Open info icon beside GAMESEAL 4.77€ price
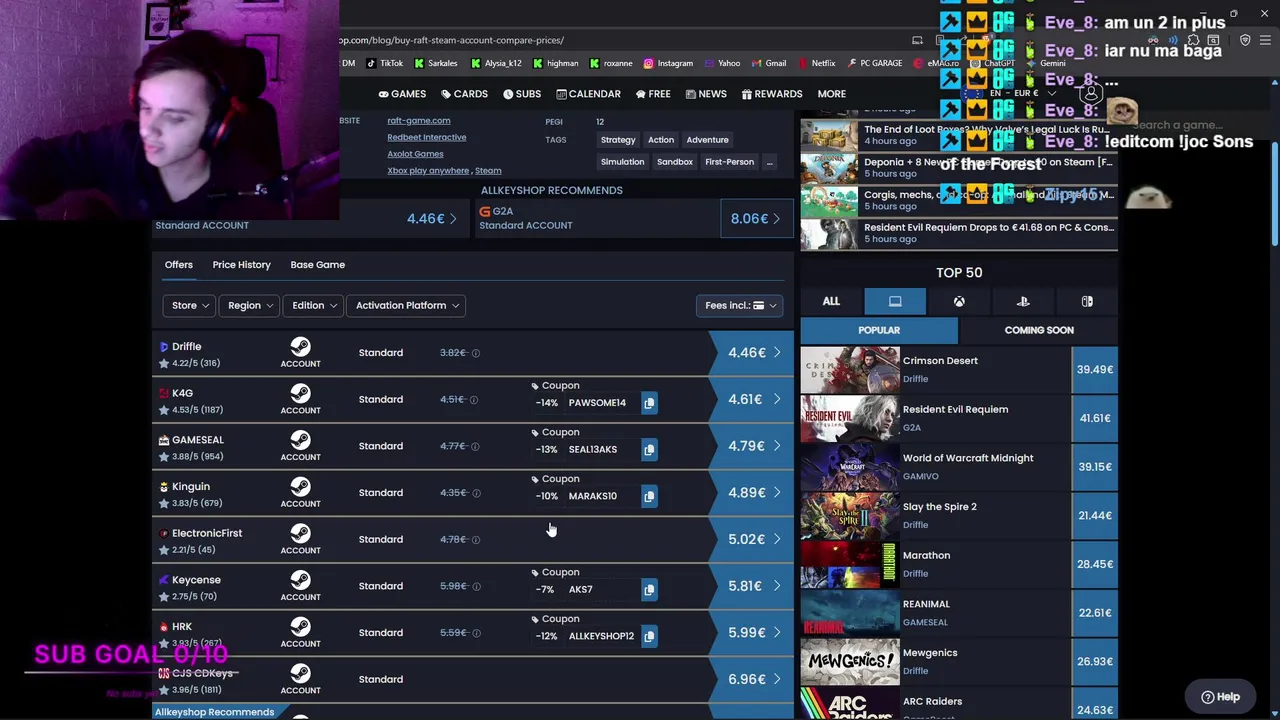1280x720 pixels. coord(476,446)
